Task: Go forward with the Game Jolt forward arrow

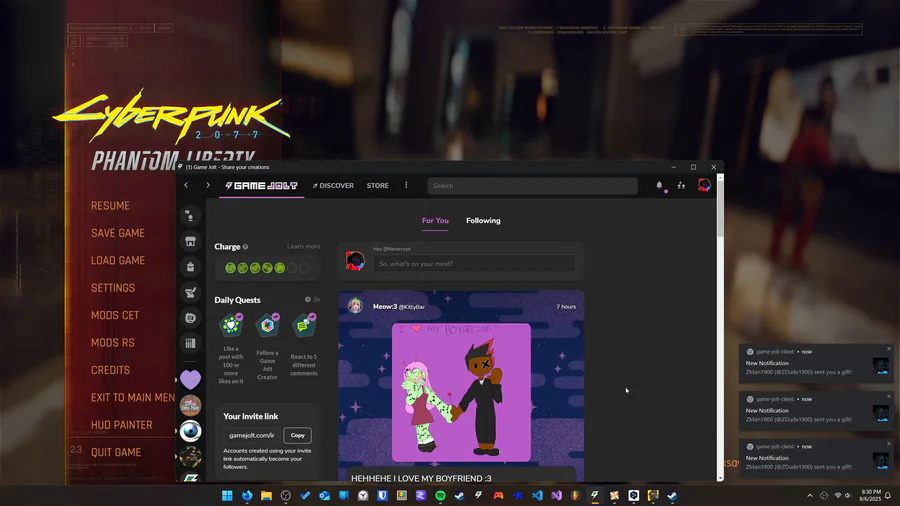Action: 208,185
